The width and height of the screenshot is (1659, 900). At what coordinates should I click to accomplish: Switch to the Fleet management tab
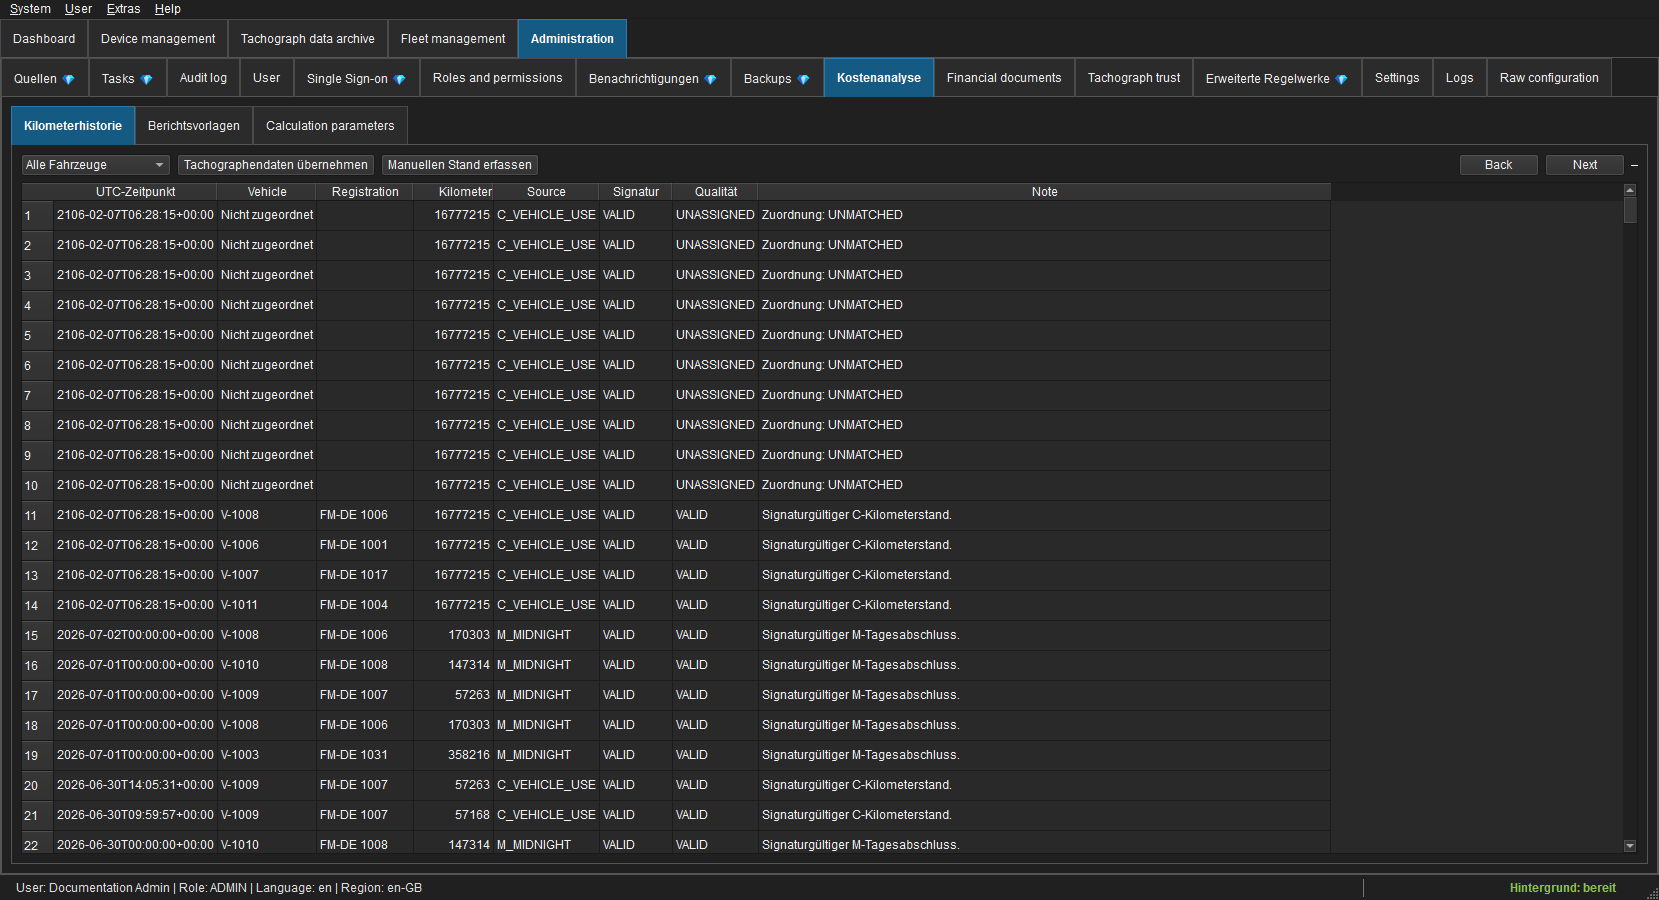(x=453, y=39)
